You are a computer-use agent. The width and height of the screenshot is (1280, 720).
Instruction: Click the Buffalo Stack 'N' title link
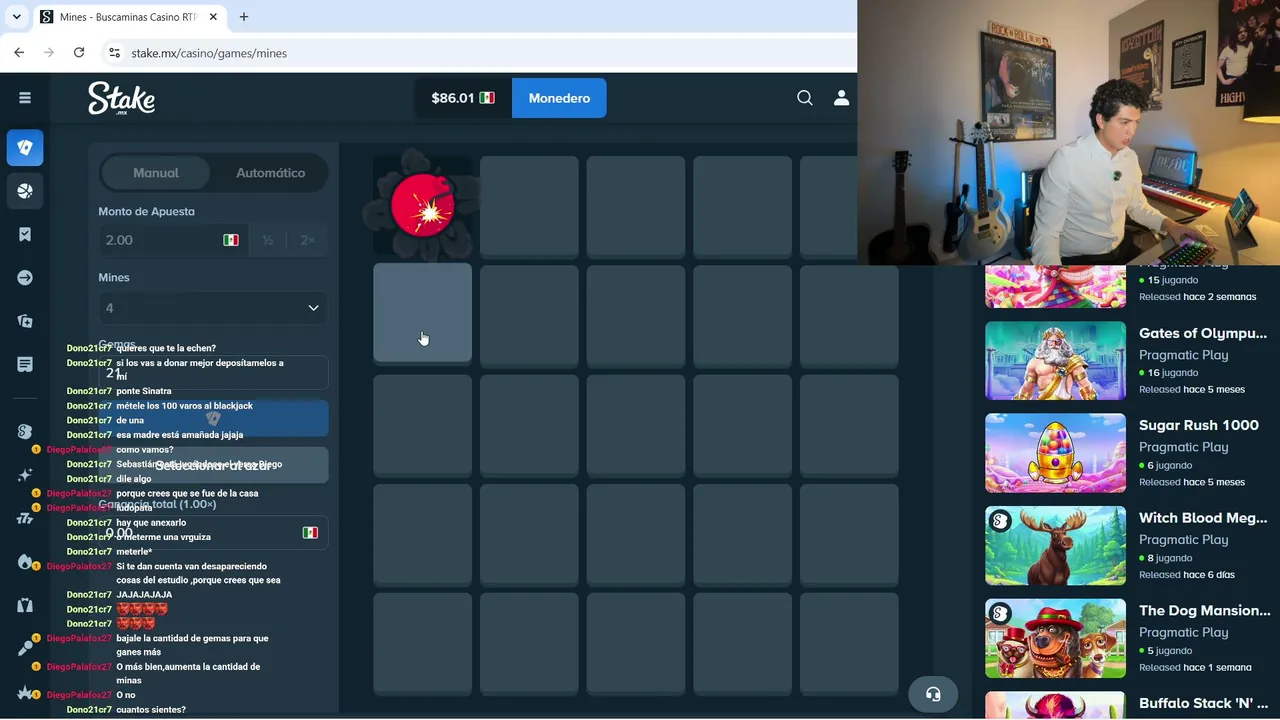(1203, 703)
